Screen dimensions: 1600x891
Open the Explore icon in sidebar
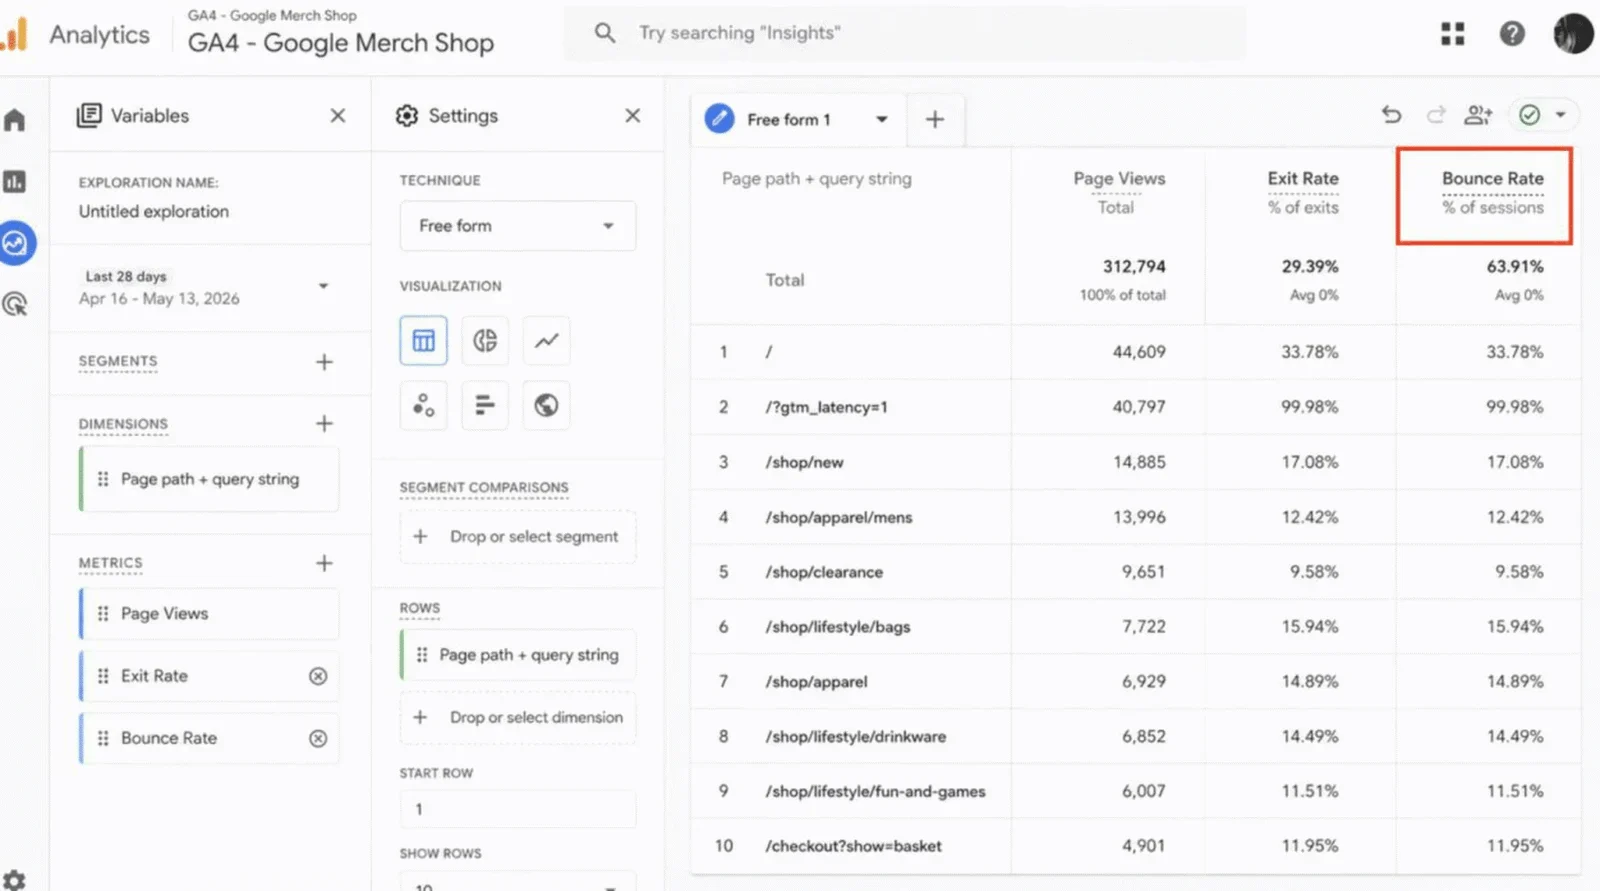coord(15,243)
